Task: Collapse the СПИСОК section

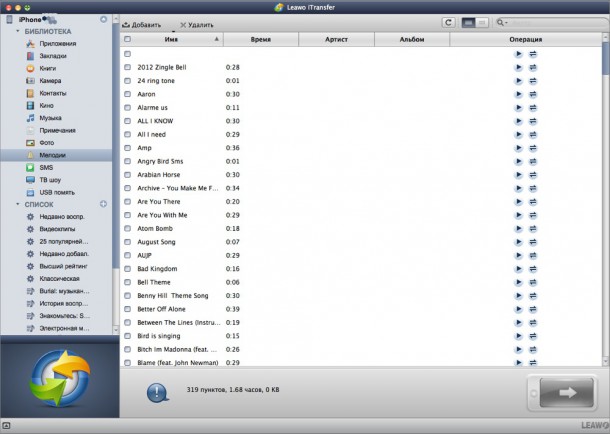Action: (x=18, y=204)
